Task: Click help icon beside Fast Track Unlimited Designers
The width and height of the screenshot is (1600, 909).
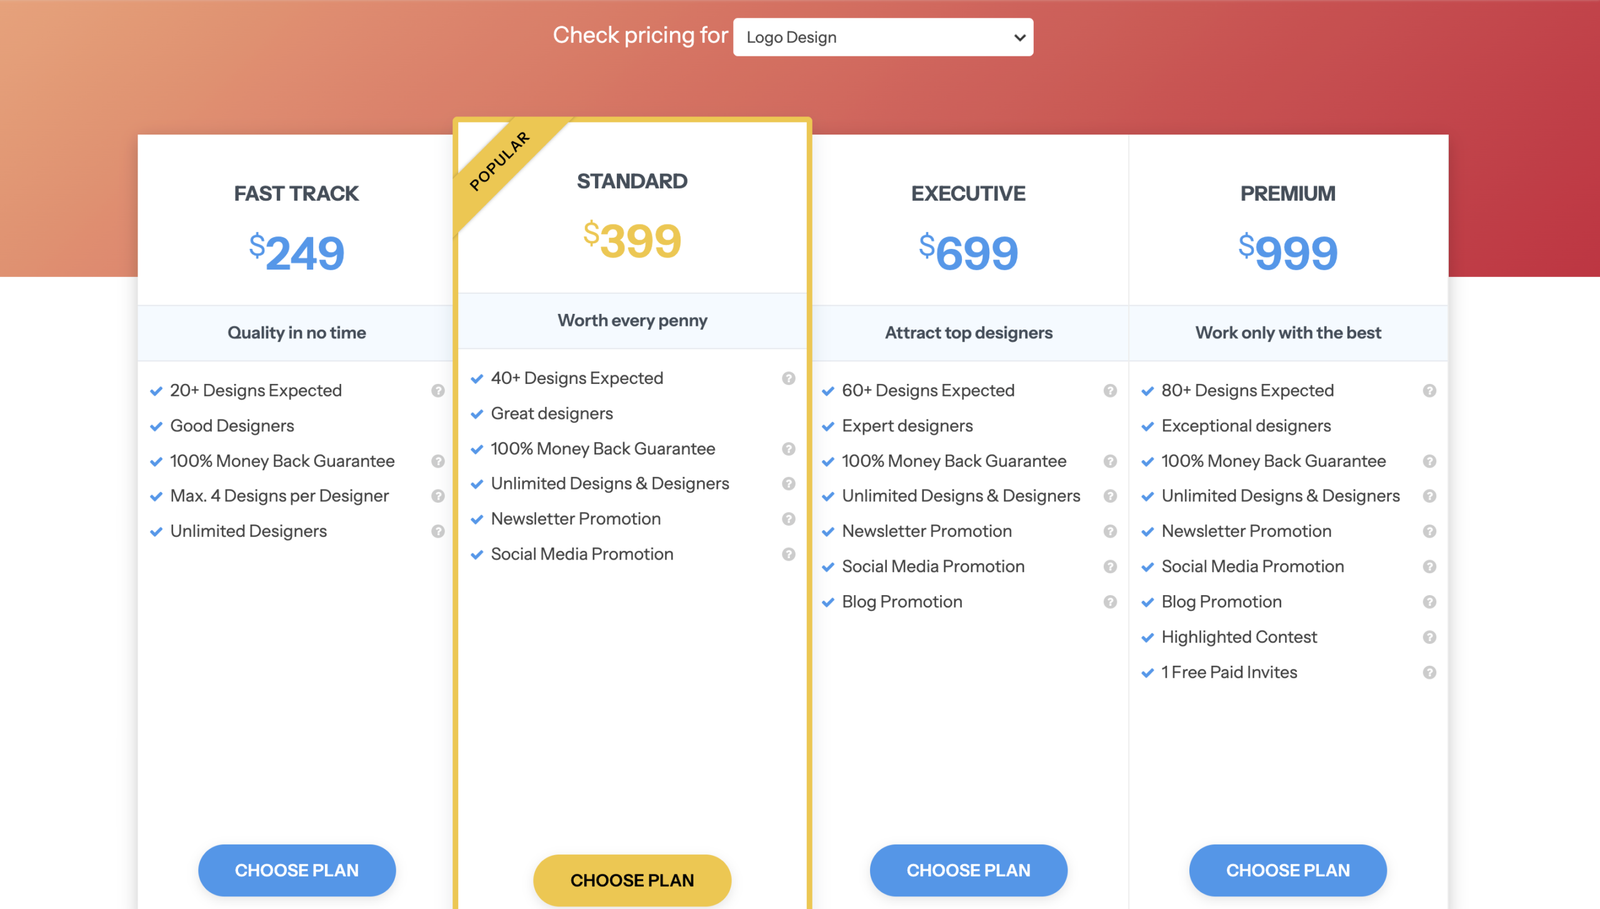Action: (x=438, y=531)
